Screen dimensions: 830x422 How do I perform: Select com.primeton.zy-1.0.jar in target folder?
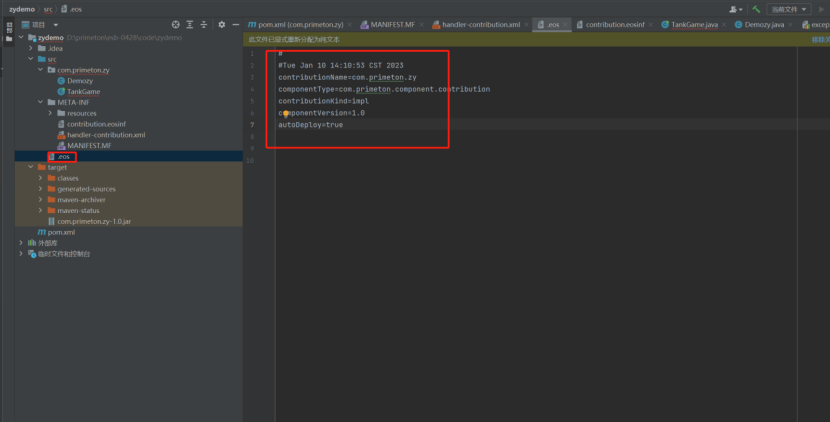(92, 221)
